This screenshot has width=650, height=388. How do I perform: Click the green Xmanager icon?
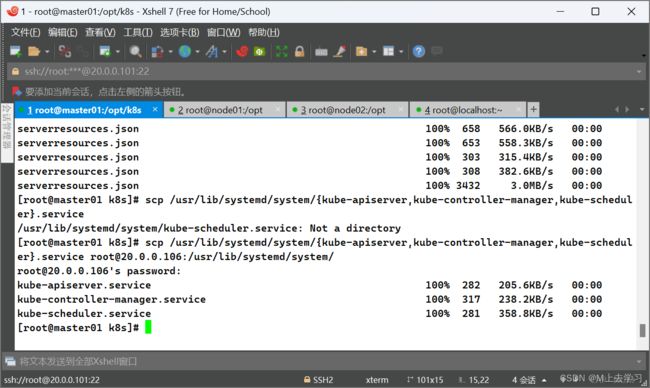coord(260,51)
